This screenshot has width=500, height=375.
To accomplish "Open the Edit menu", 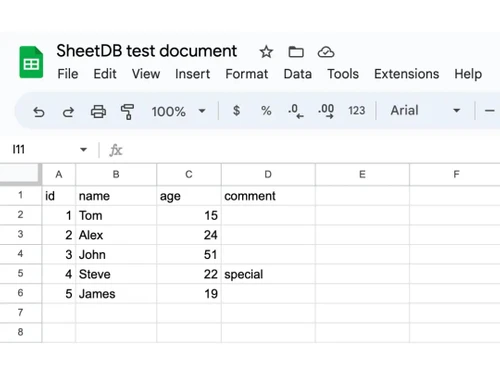I will (105, 74).
